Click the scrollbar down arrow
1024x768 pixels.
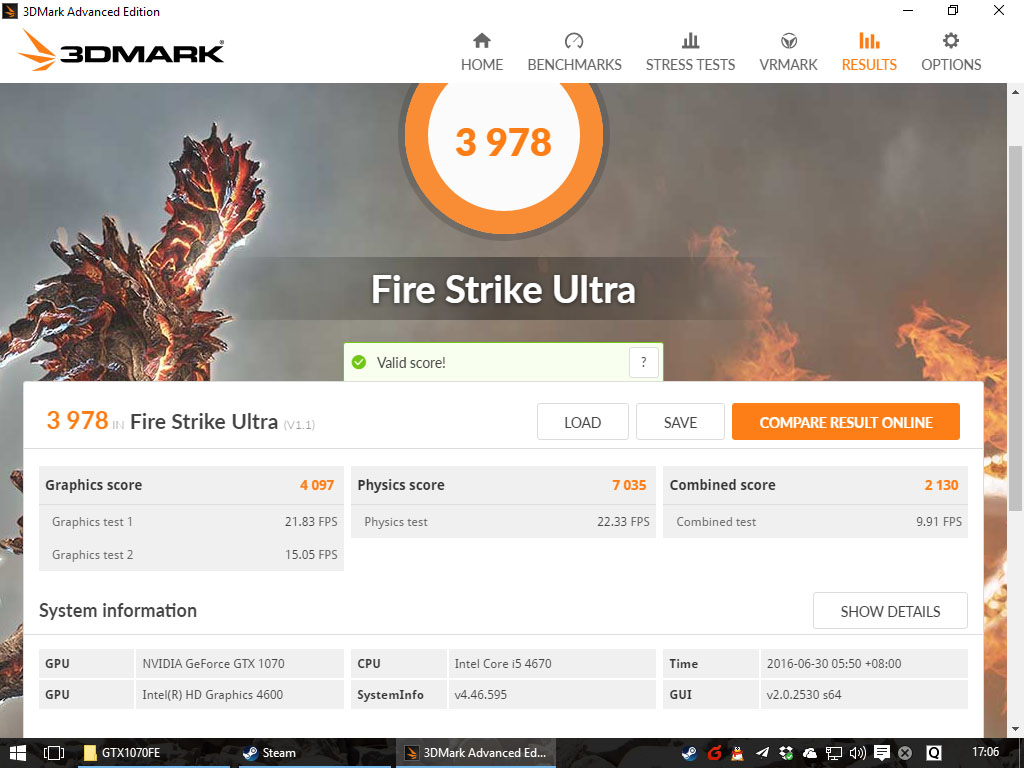tap(1016, 729)
